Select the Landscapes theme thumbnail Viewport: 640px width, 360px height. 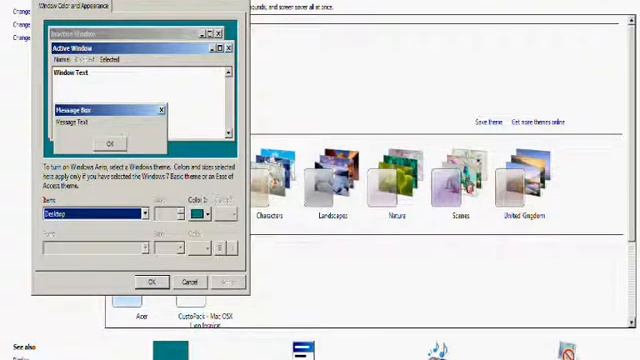click(x=332, y=178)
